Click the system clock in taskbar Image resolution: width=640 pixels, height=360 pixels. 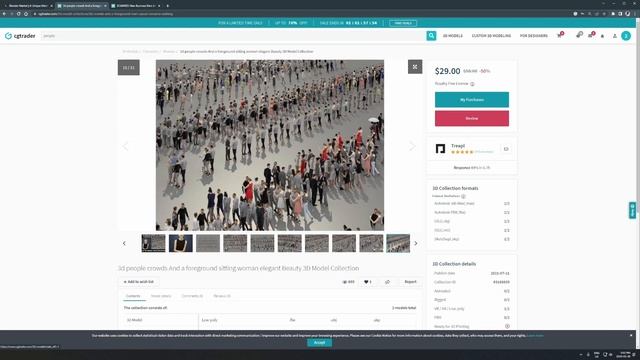point(625,354)
